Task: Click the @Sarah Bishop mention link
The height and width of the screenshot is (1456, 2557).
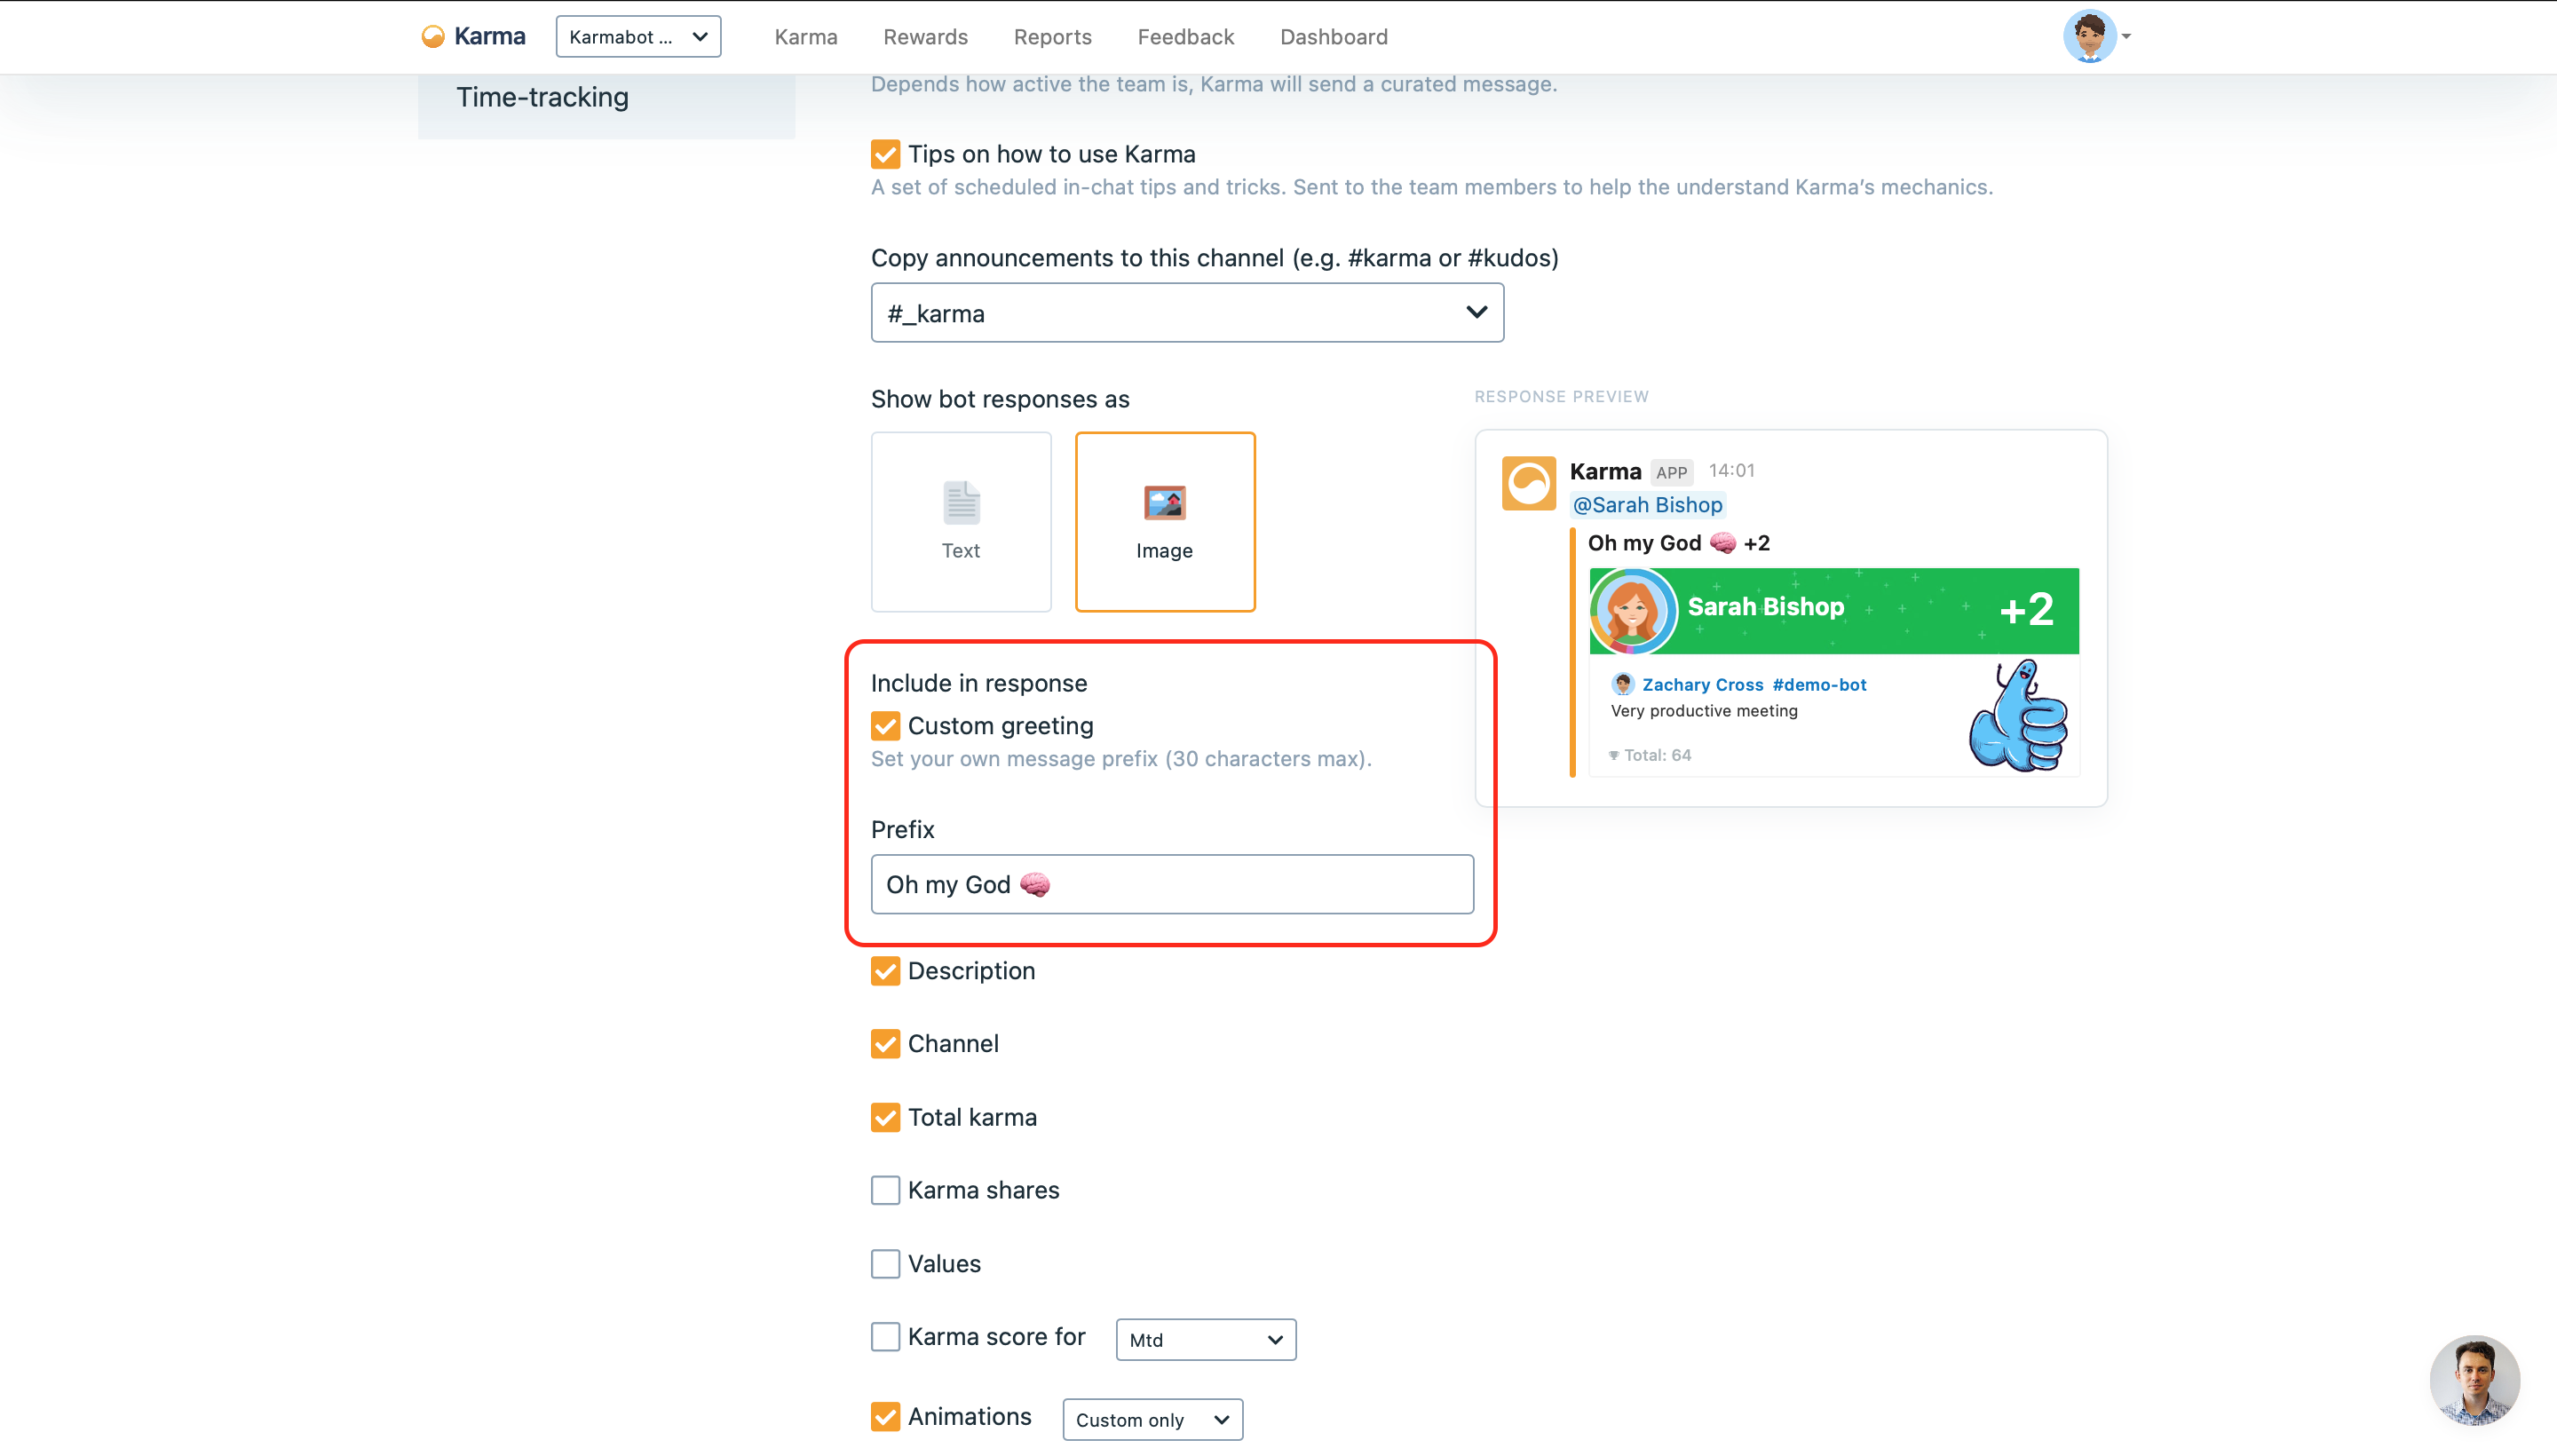Action: coord(1647,505)
